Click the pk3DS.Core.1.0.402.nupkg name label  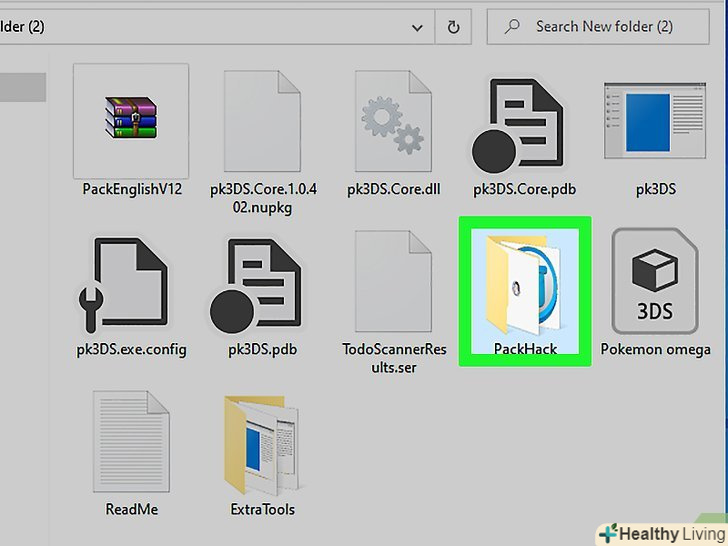point(263,198)
